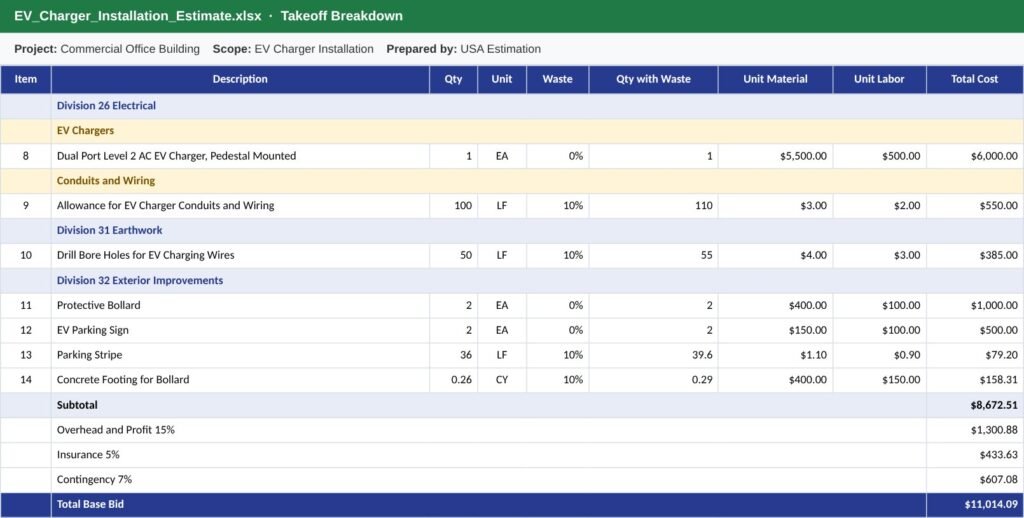Screen dimensions: 1024x518
Task: Select the $8,672.51 subtotal value
Action: tap(993, 405)
